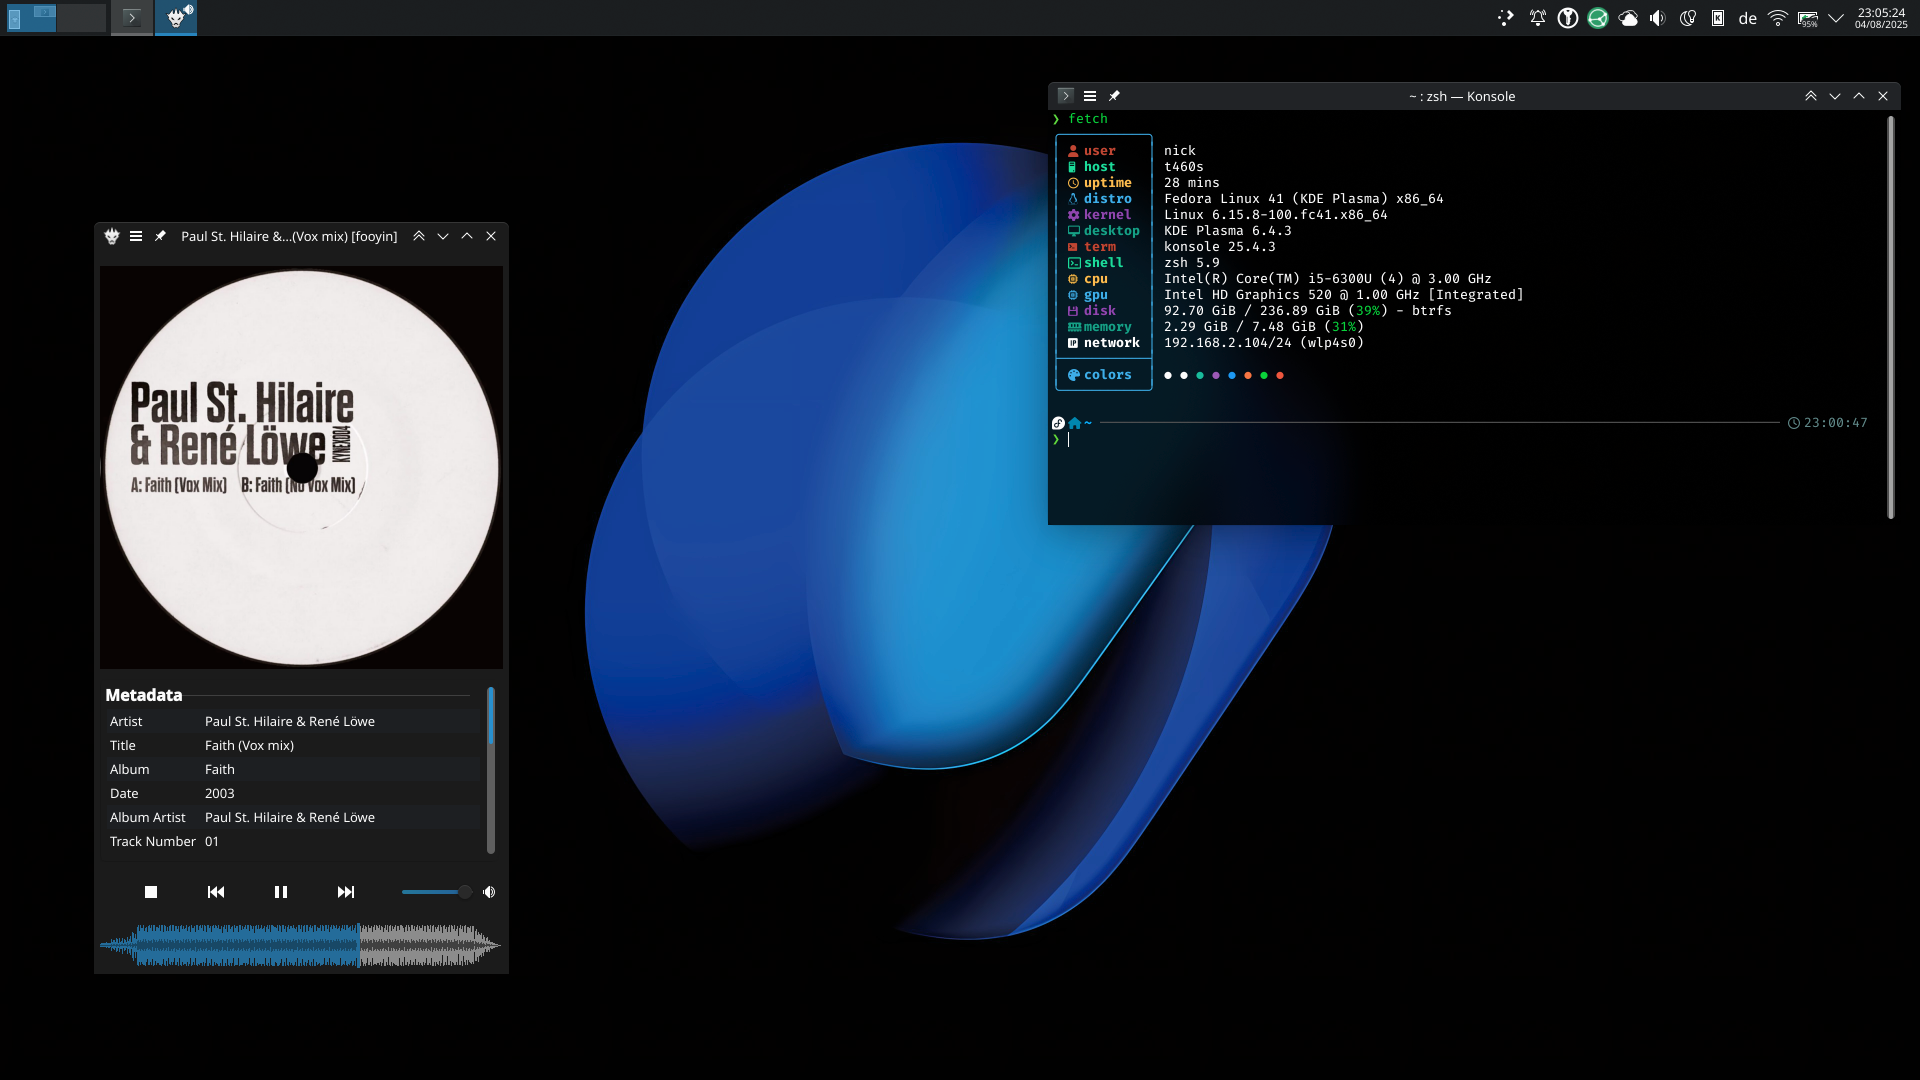
Task: Activate Konsole from the task manager
Action: point(132,17)
